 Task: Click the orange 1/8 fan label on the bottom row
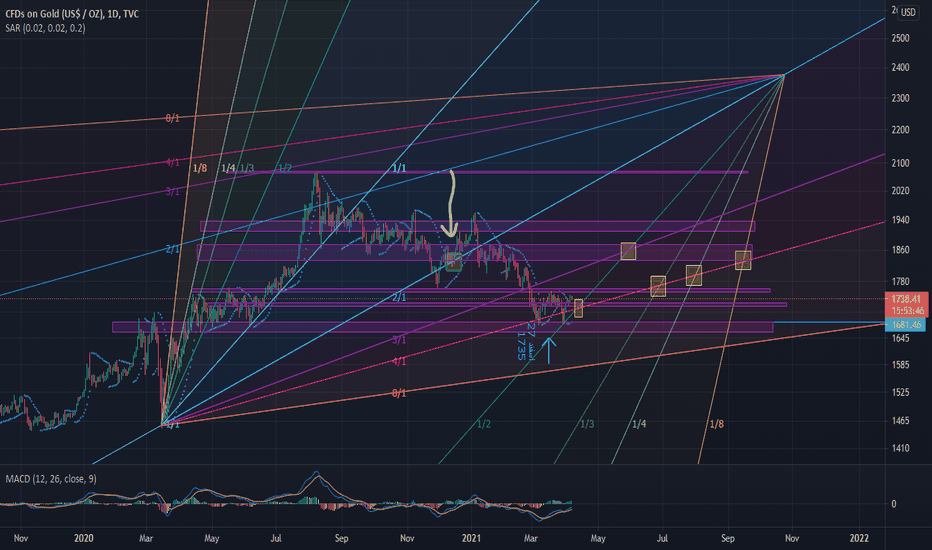pos(717,424)
